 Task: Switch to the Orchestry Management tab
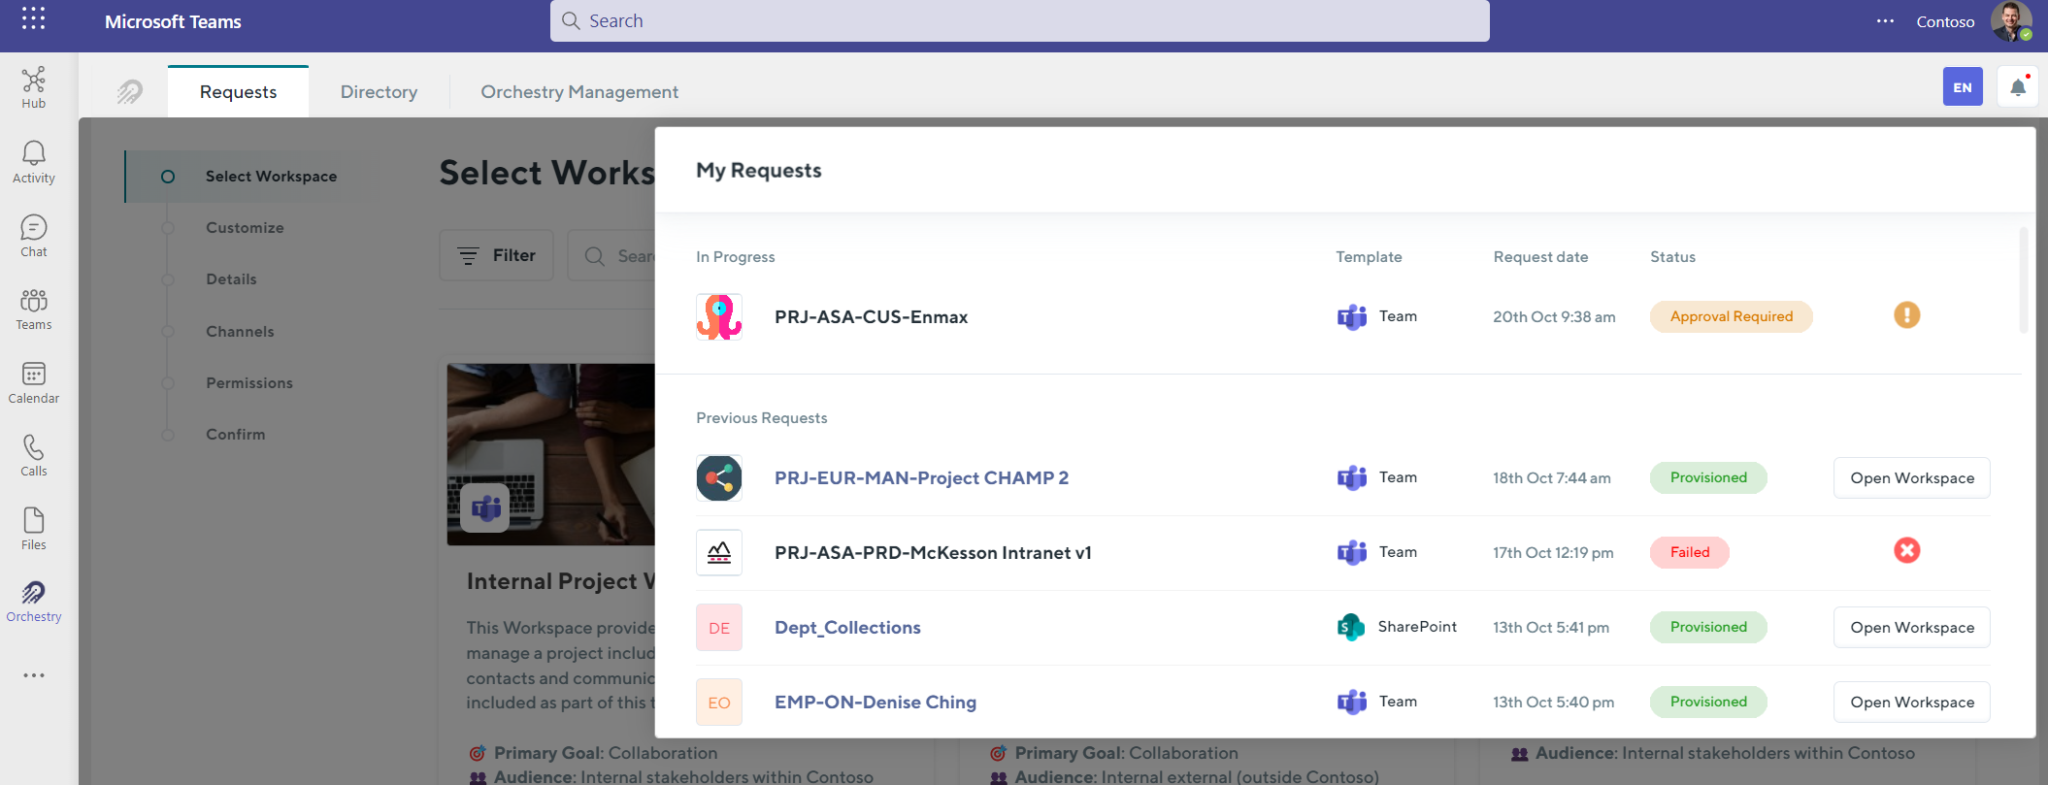(x=579, y=92)
